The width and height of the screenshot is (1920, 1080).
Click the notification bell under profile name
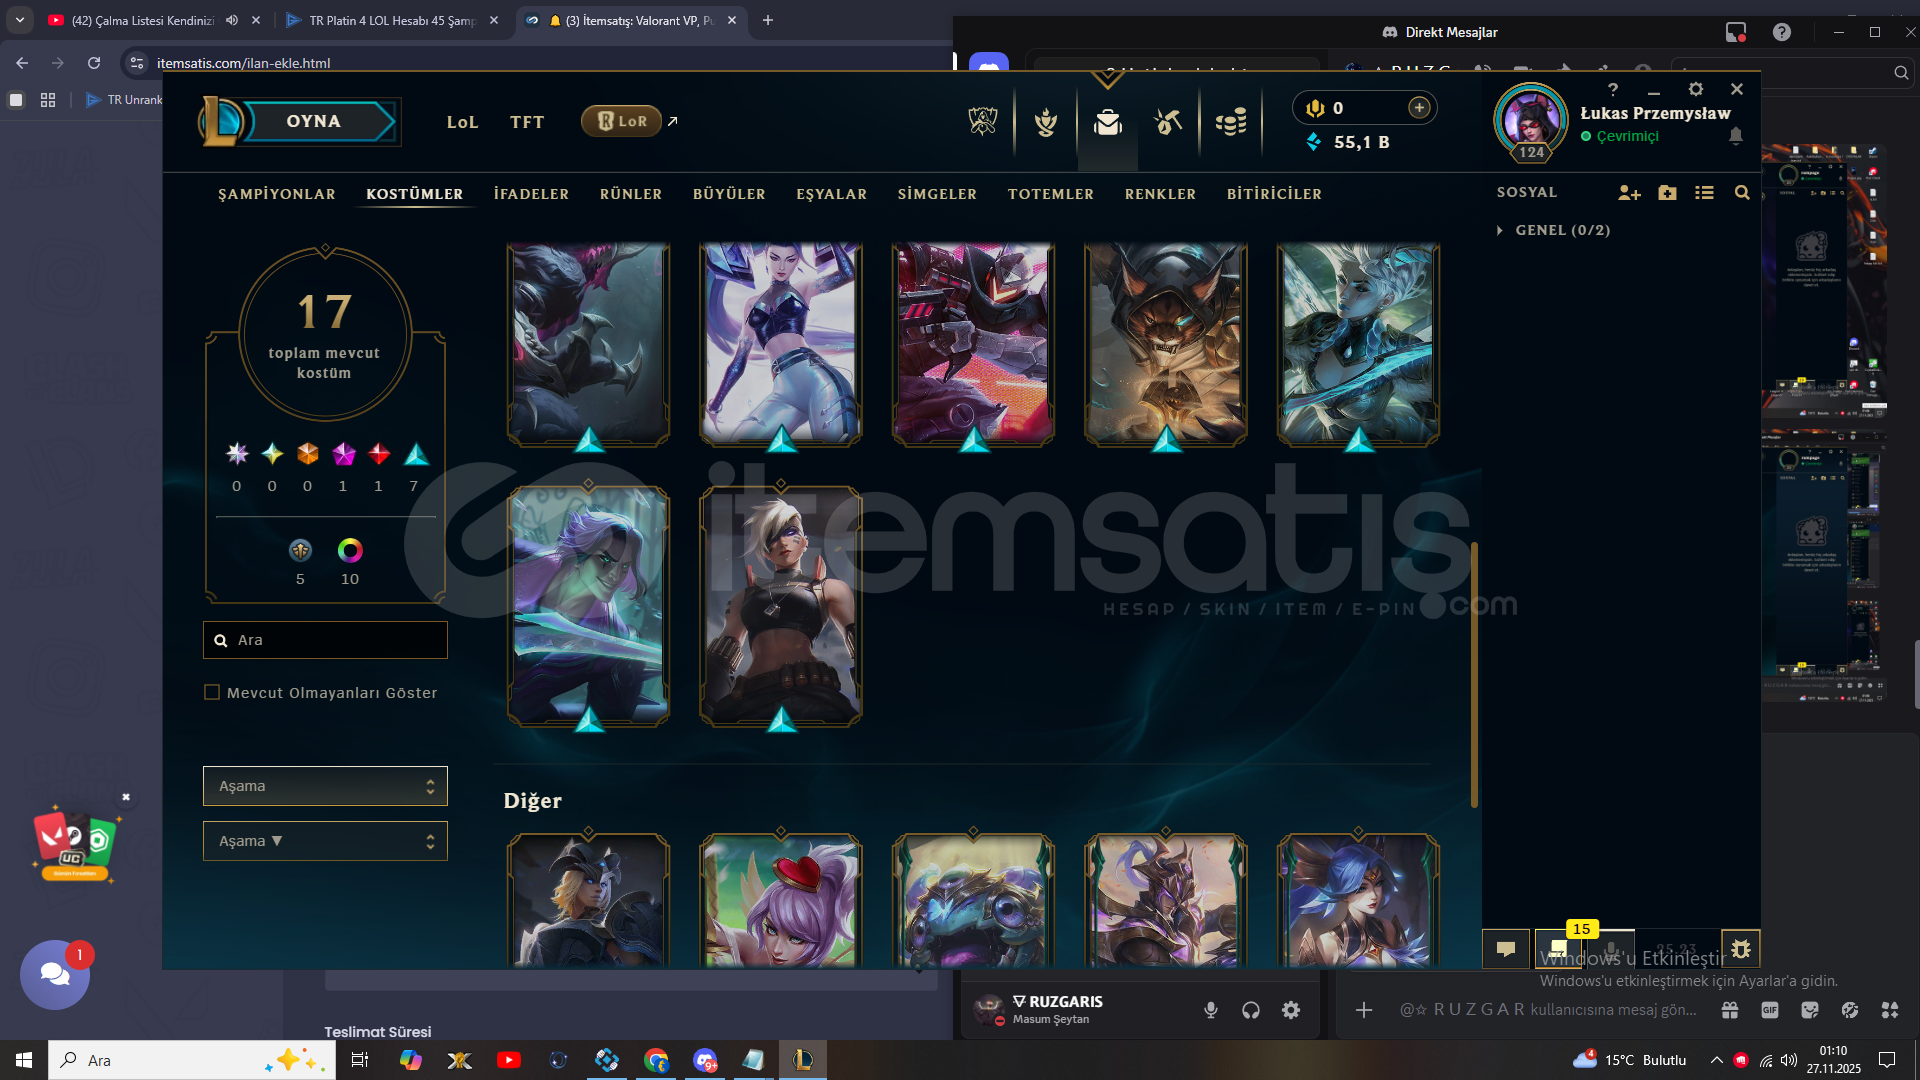[x=1736, y=136]
